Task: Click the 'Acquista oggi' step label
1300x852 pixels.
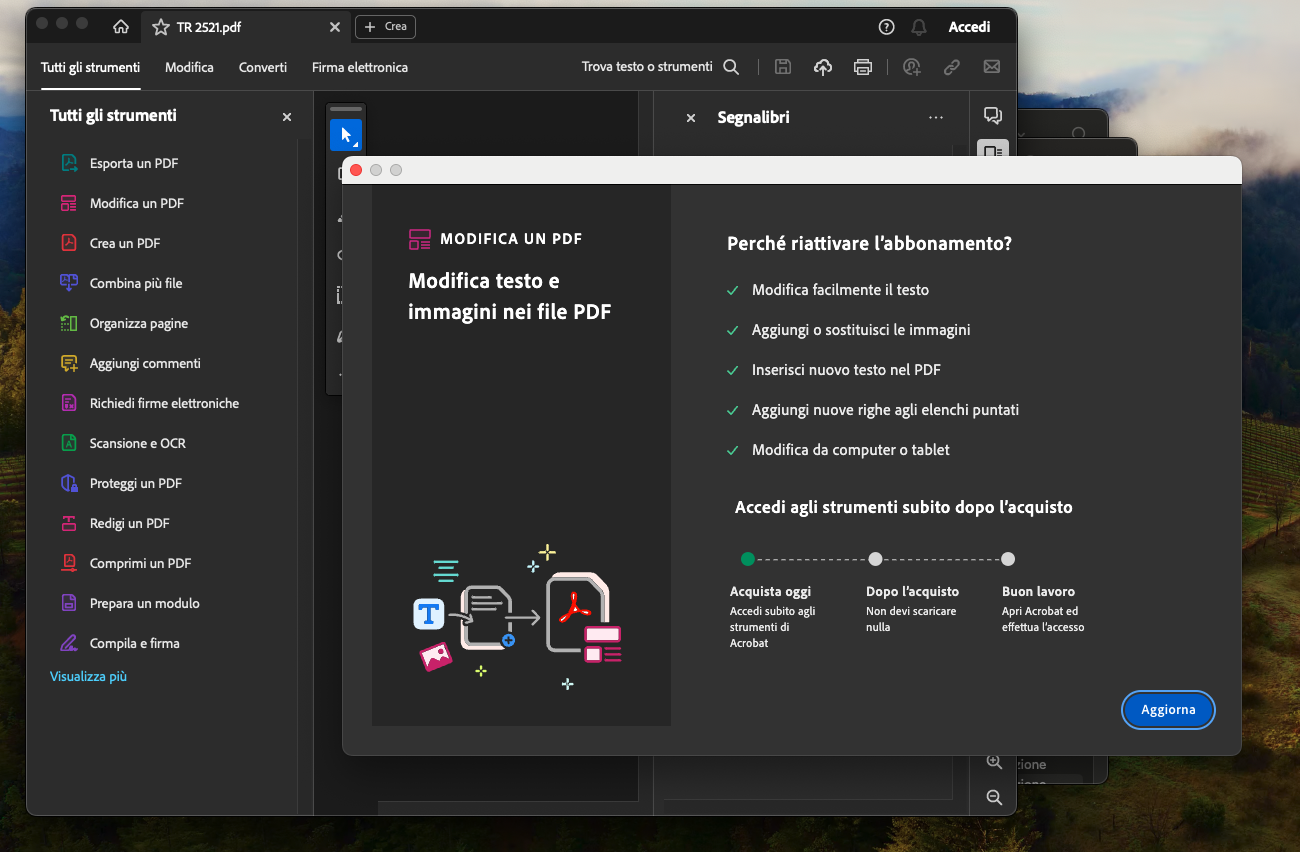Action: click(x=770, y=591)
